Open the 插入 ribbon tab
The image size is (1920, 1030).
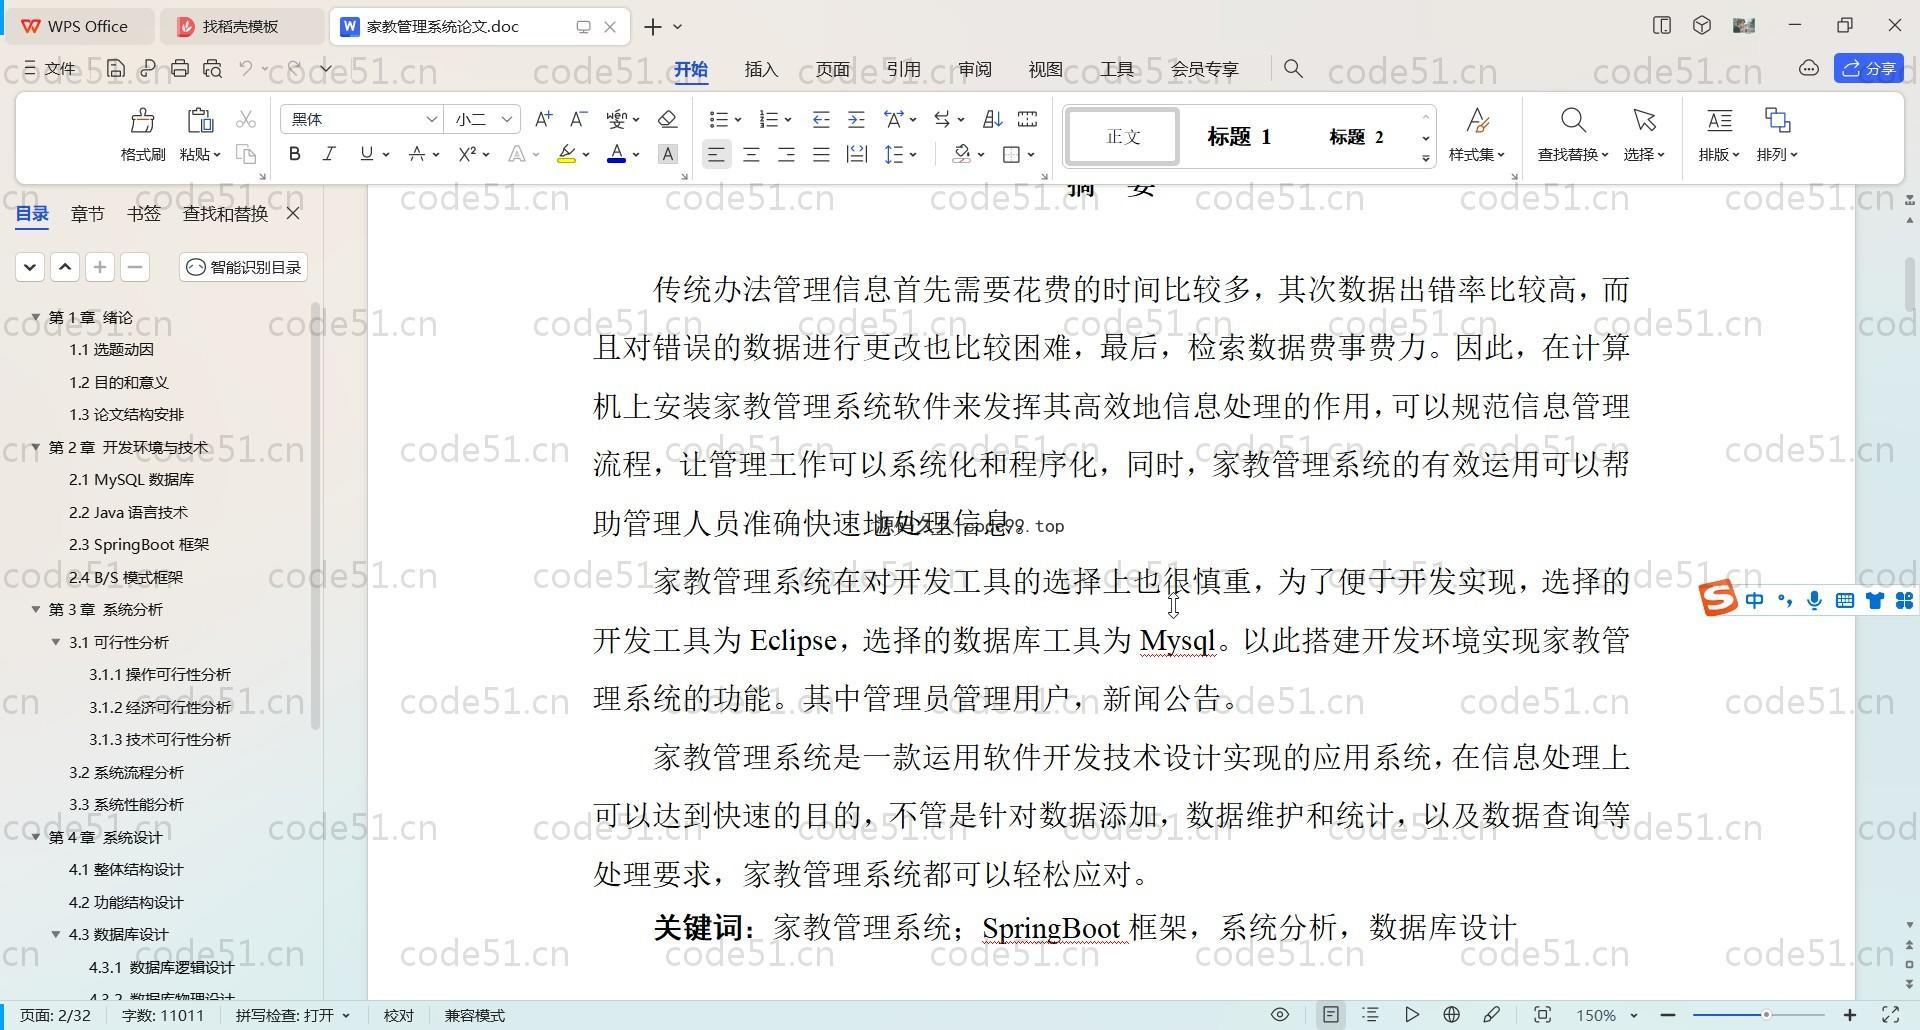pyautogui.click(x=761, y=69)
